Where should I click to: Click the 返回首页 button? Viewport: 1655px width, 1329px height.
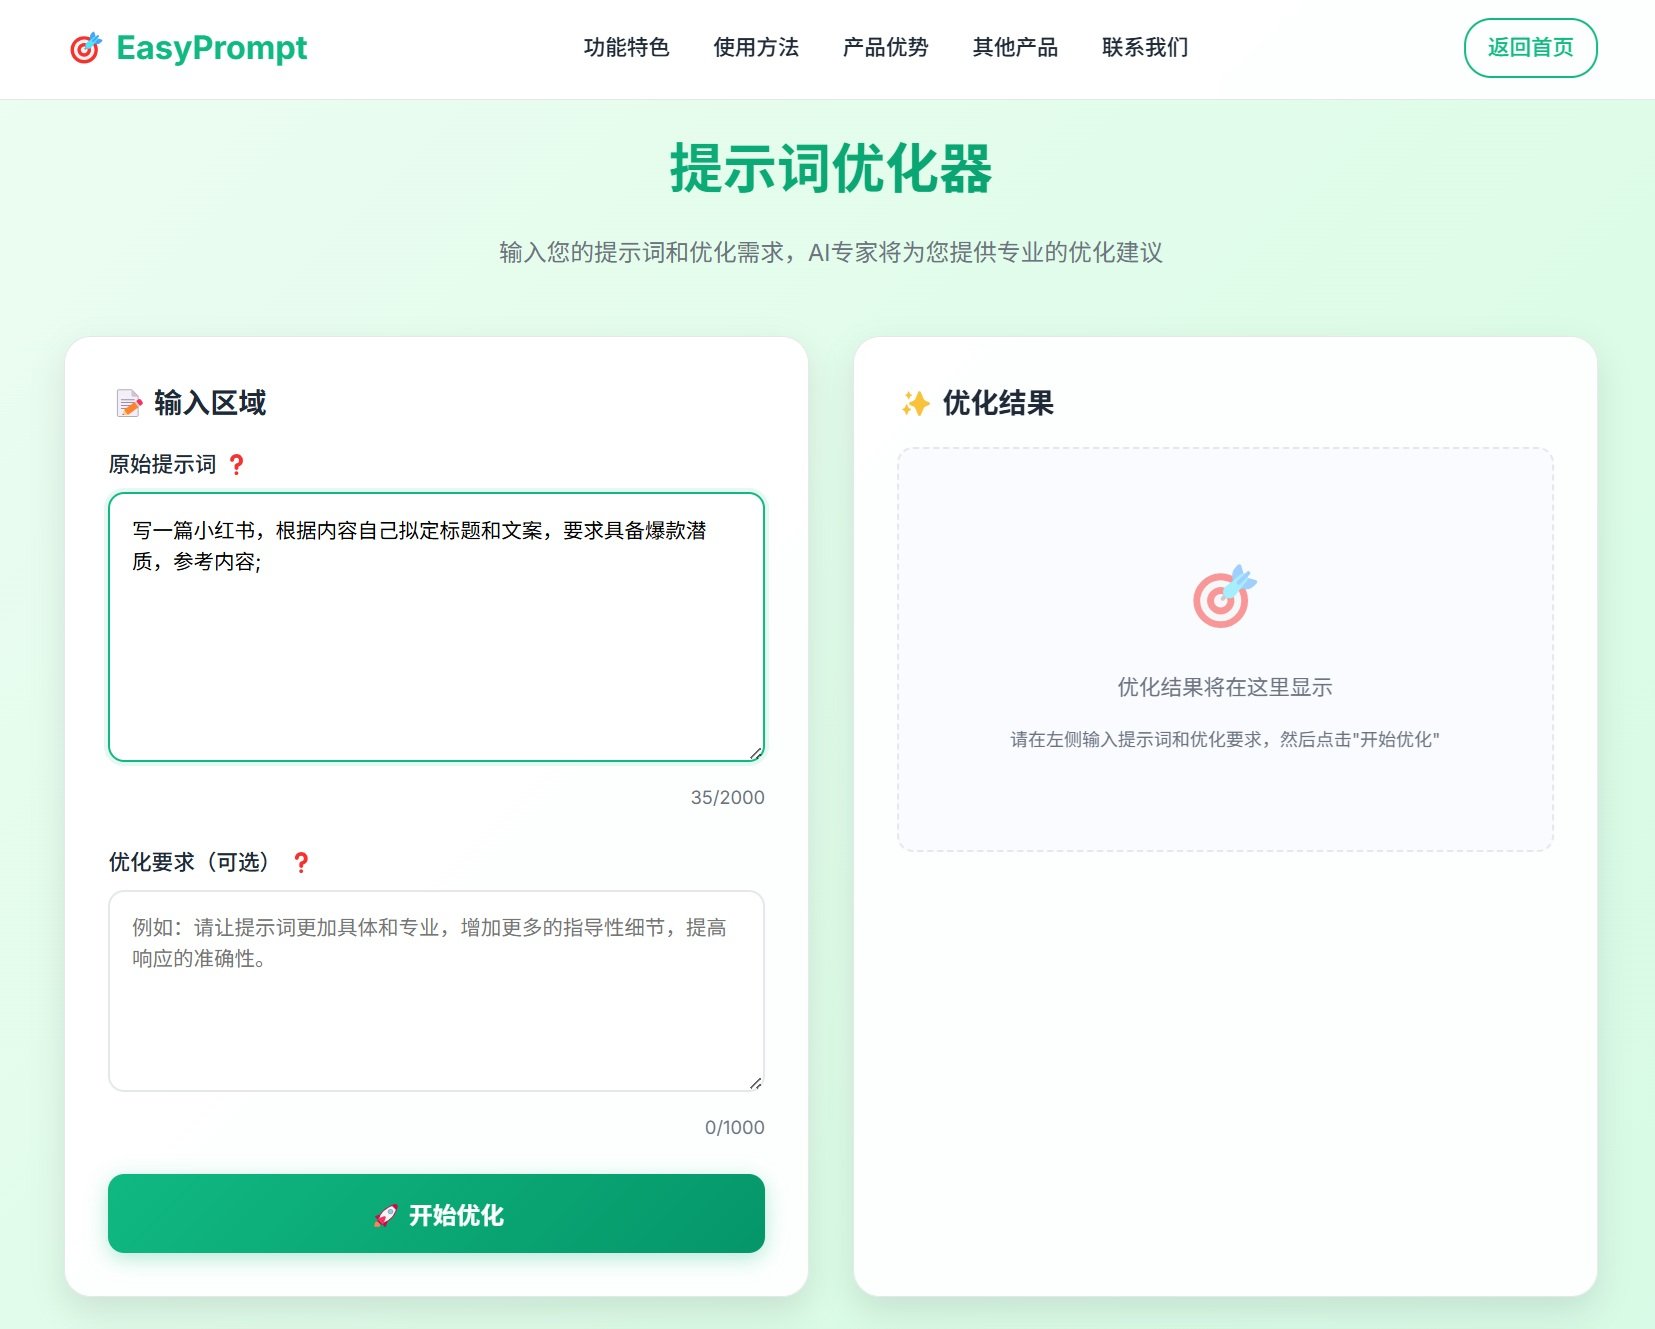point(1530,46)
